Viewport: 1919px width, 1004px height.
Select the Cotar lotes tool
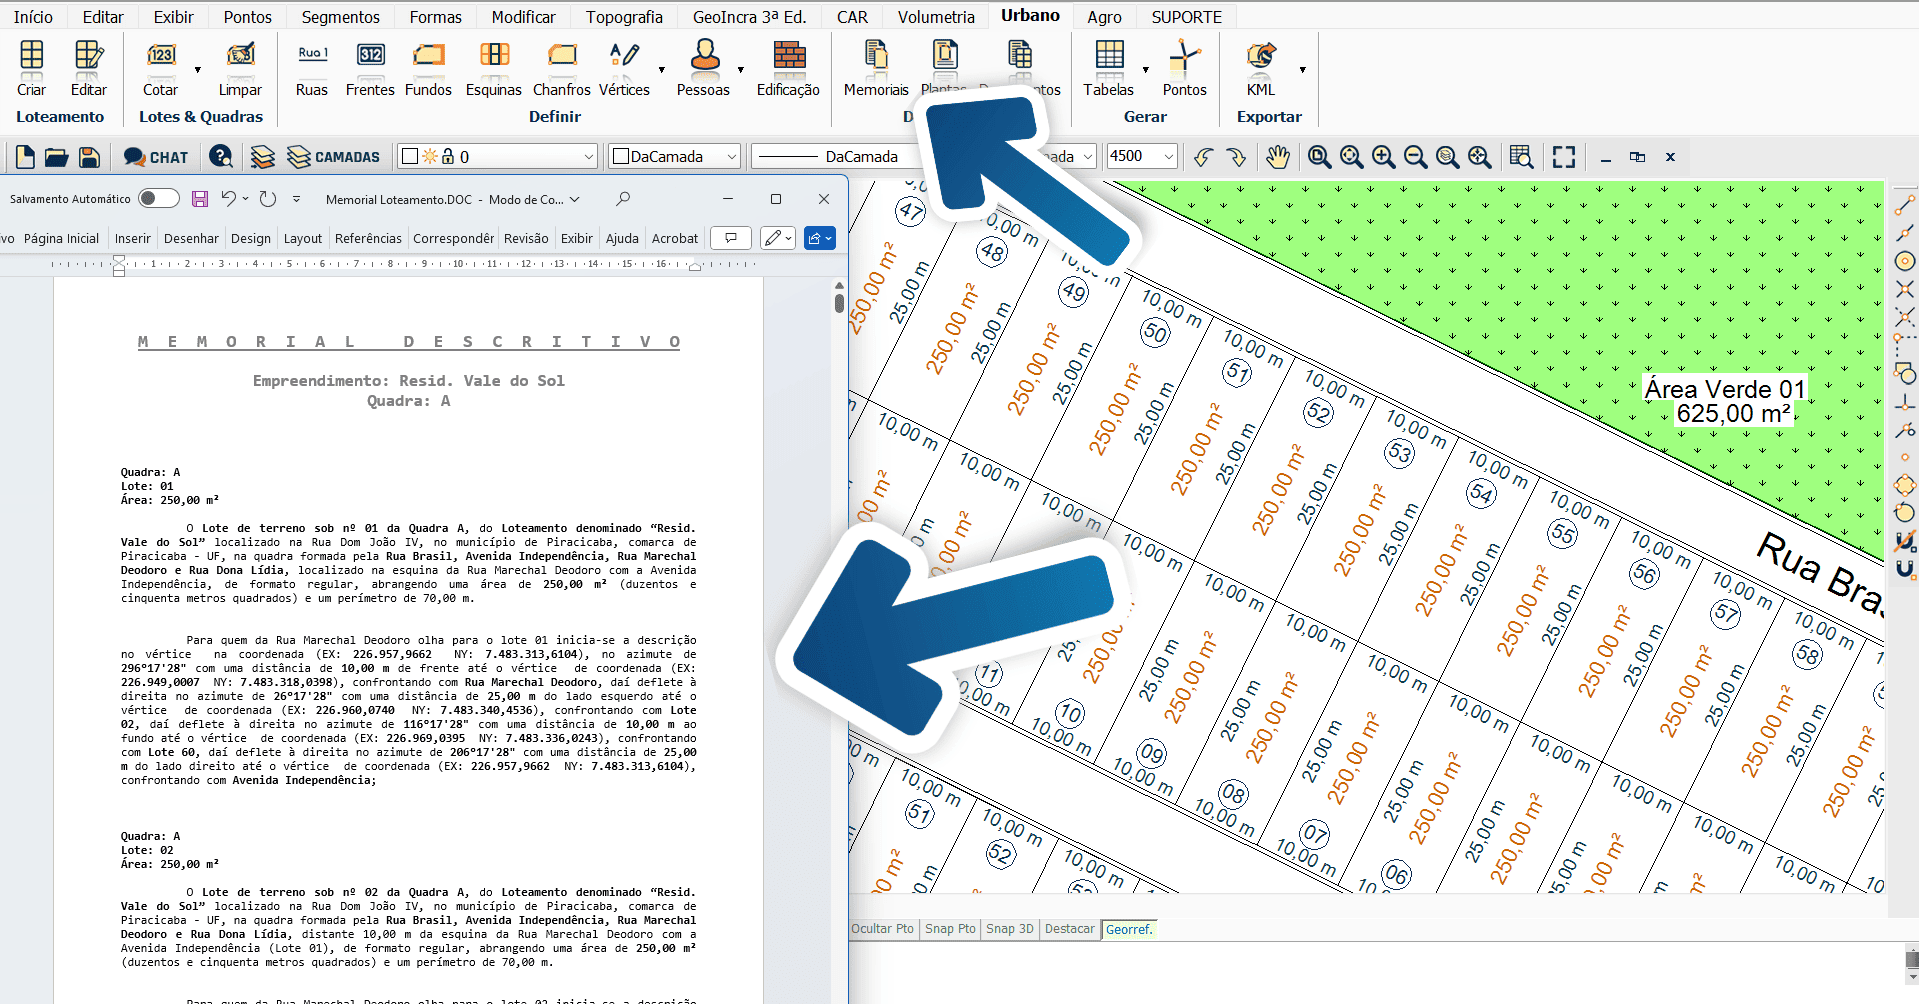(x=161, y=68)
